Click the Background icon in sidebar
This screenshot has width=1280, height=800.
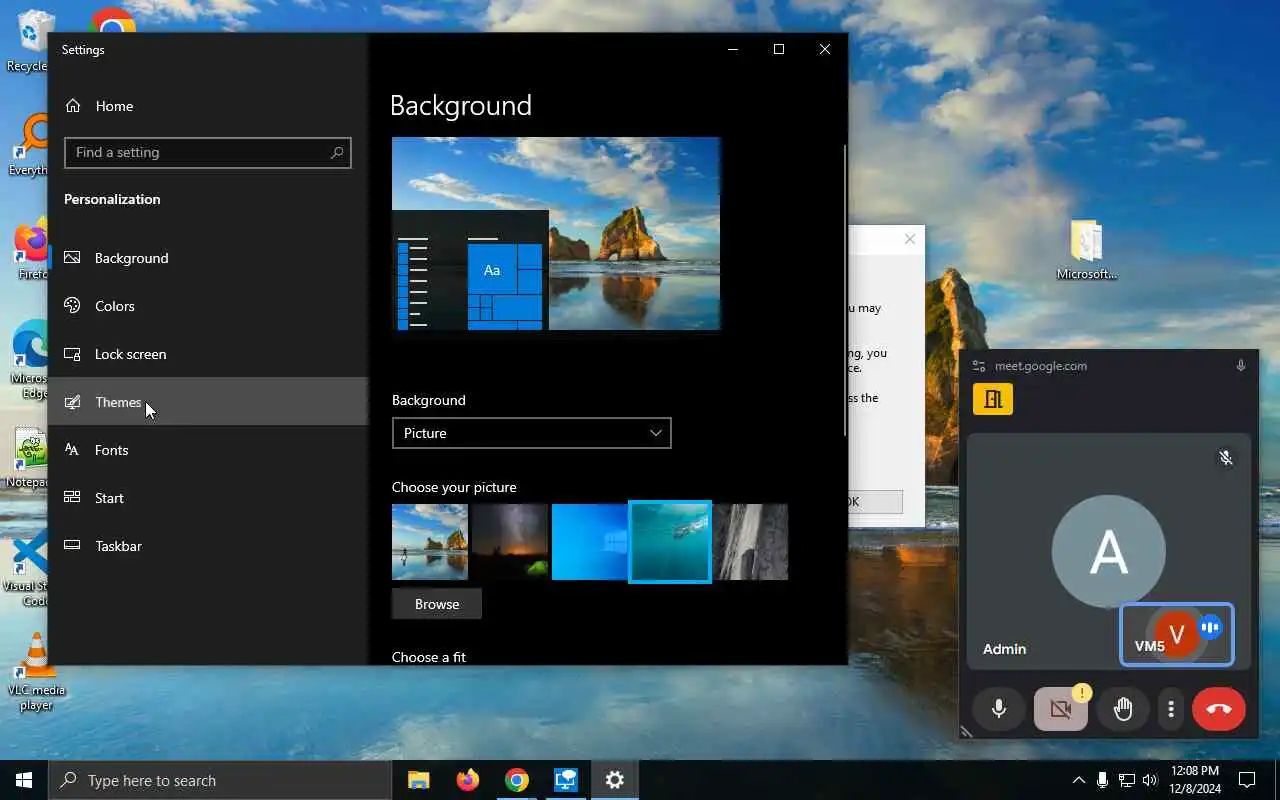click(72, 258)
